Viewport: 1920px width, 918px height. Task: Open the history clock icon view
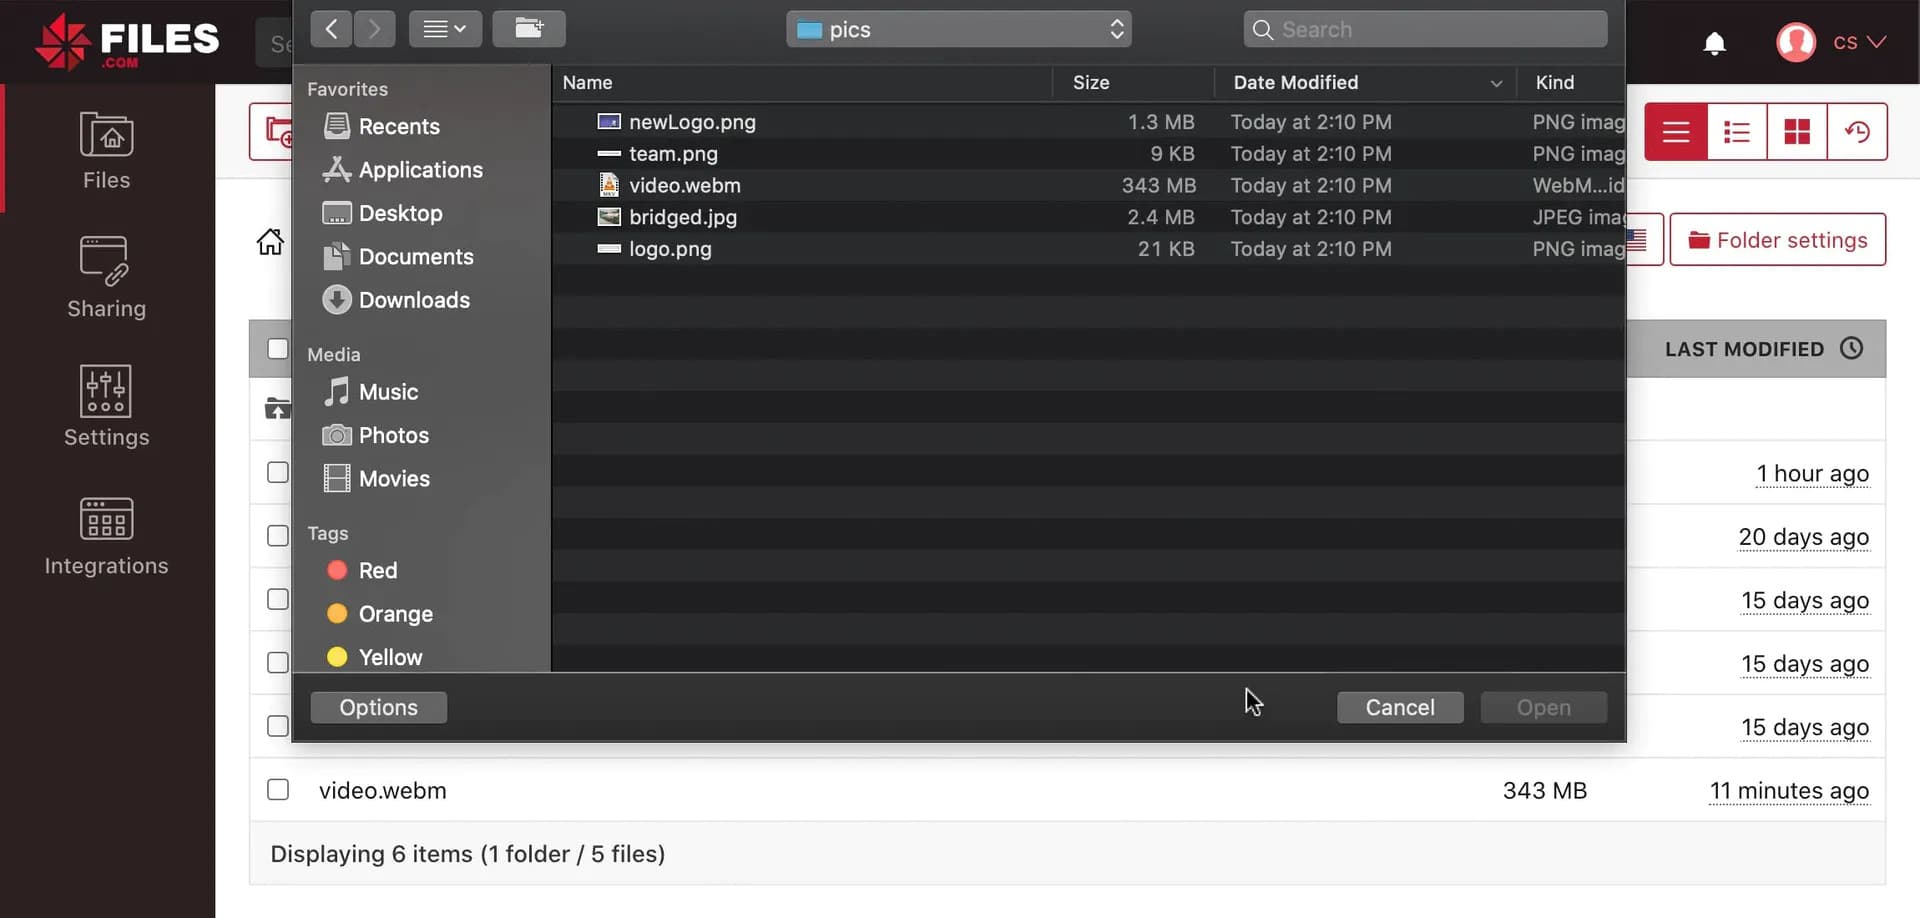click(1856, 132)
